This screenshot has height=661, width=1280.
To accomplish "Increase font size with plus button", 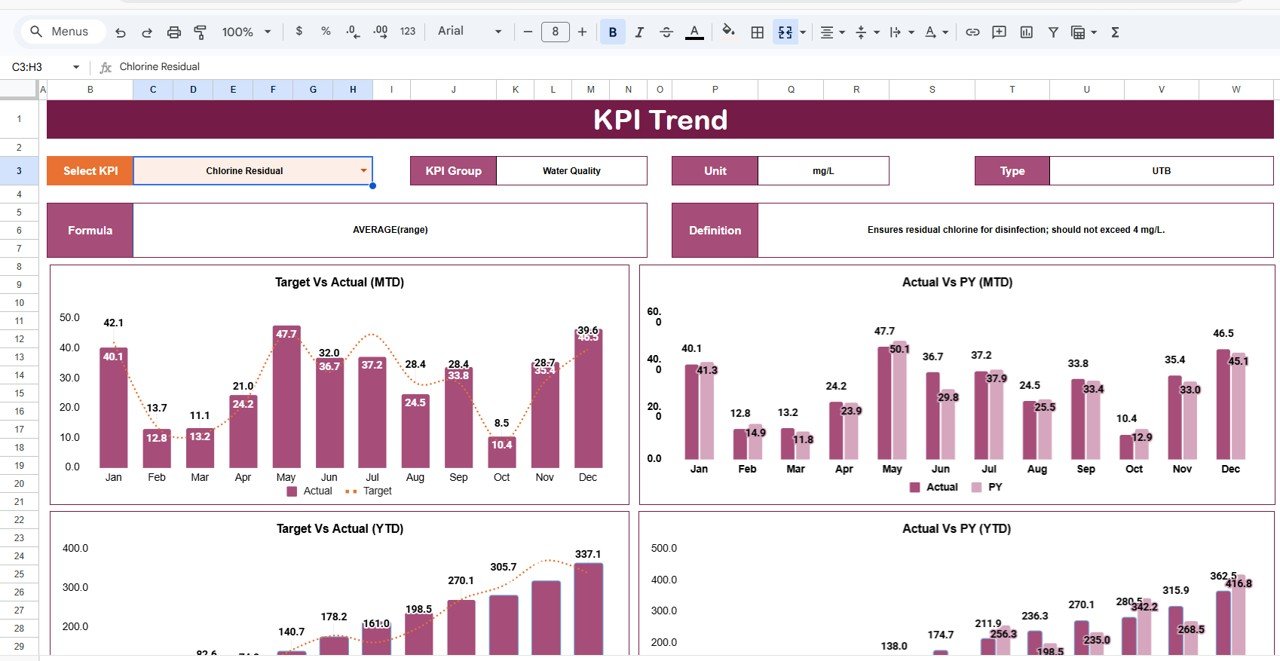I will coord(581,31).
